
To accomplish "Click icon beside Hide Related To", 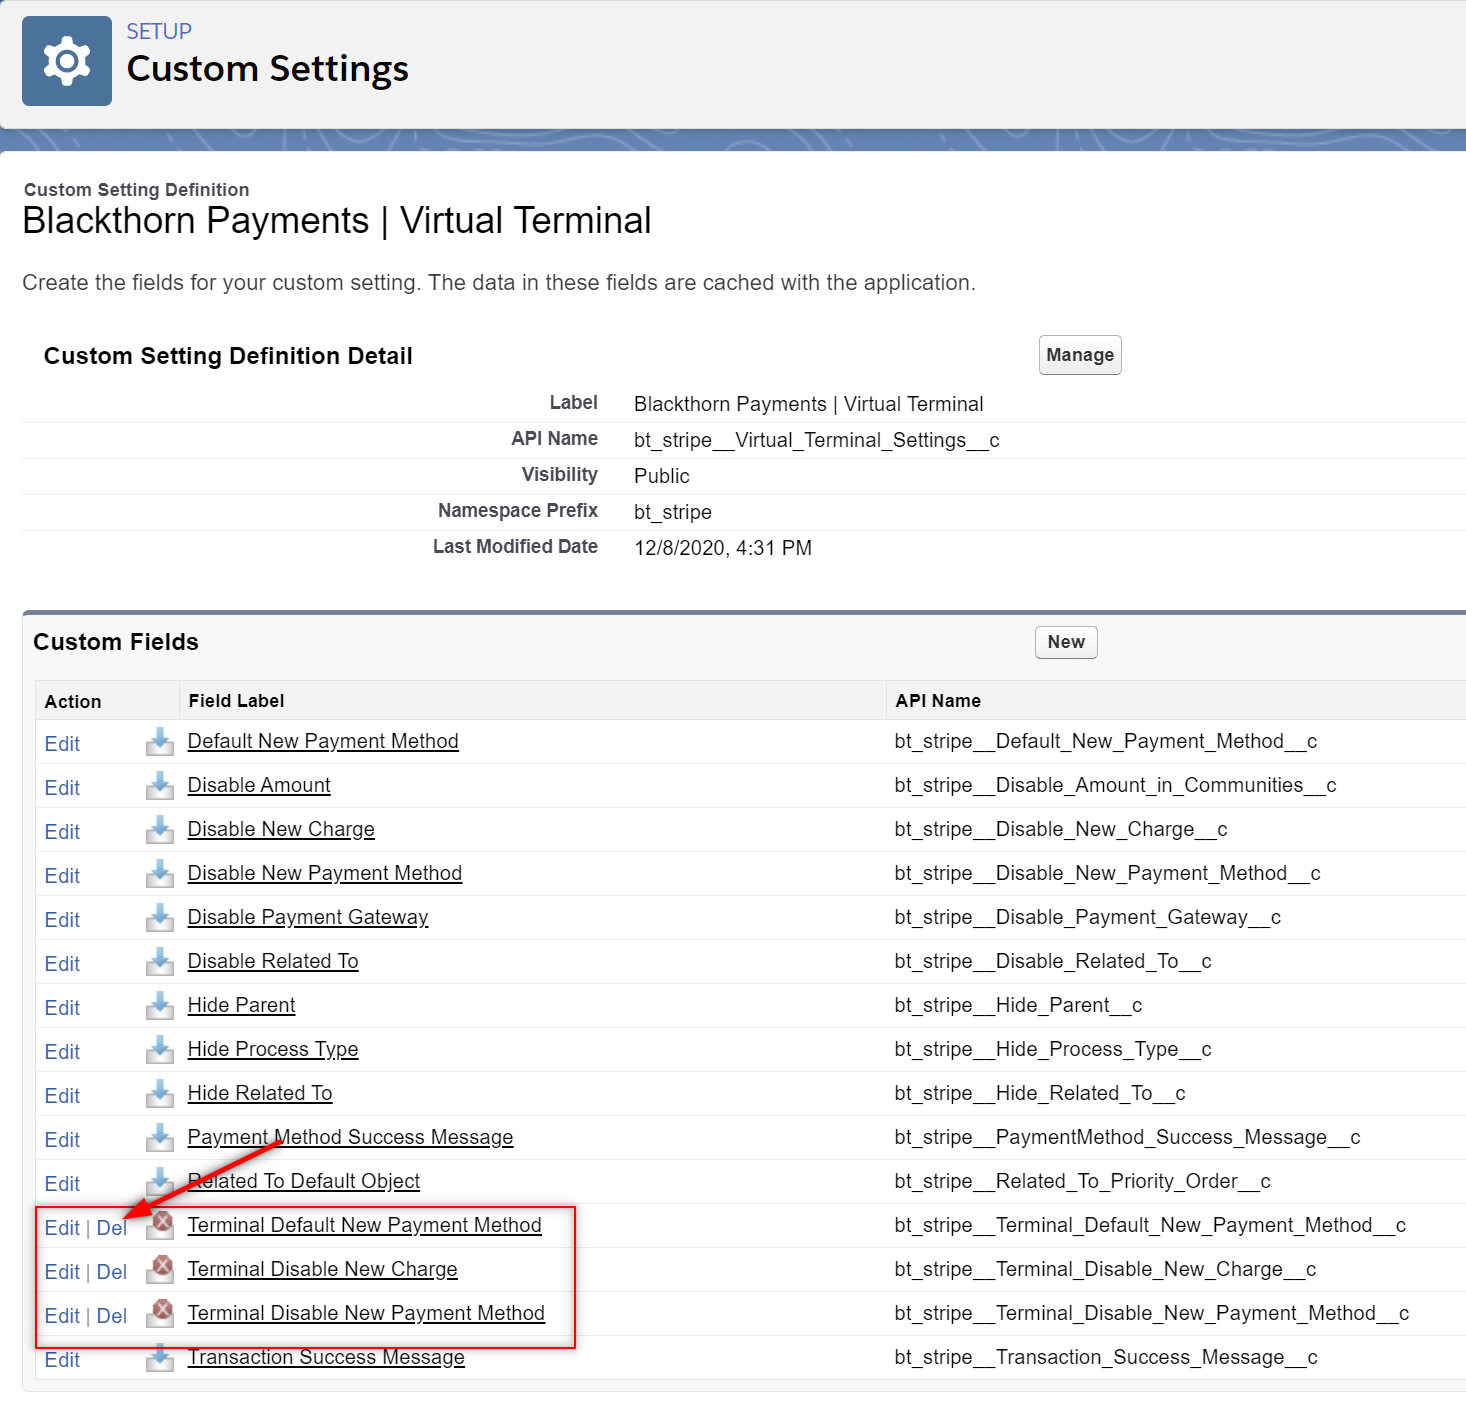I will (x=160, y=1094).
